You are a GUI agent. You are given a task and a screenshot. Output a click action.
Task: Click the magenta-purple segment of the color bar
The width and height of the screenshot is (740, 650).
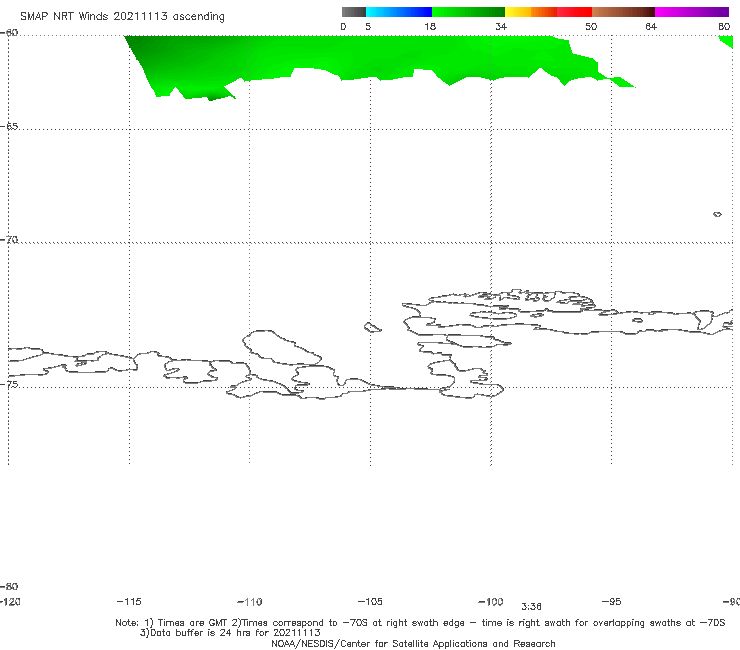tap(692, 12)
